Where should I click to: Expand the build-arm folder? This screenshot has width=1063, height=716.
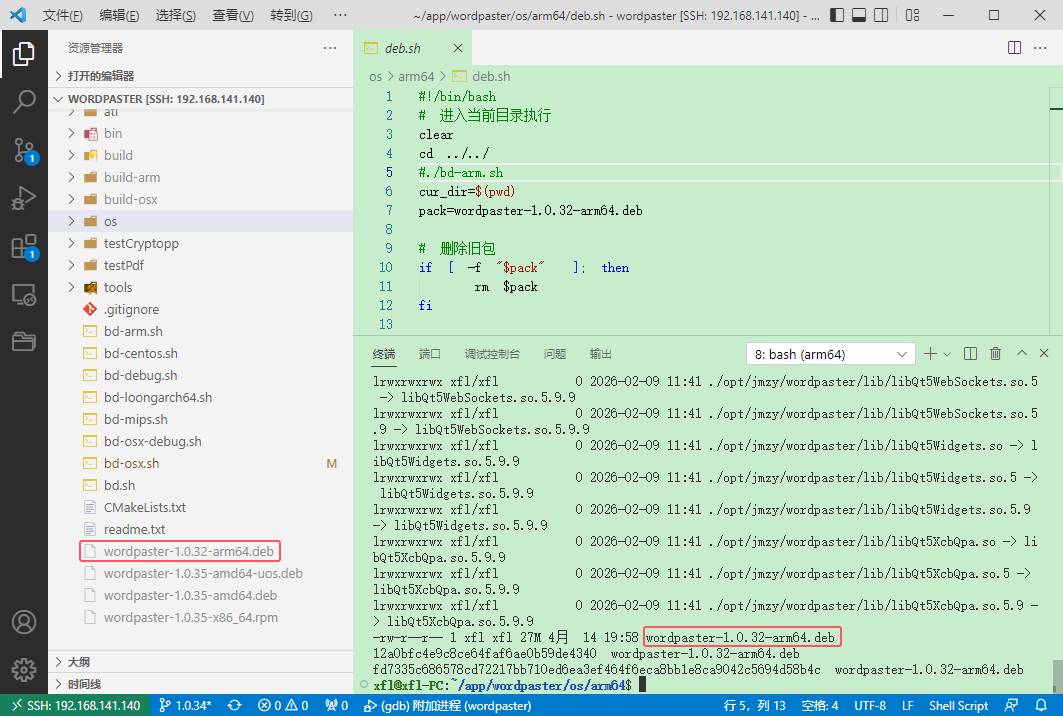pyautogui.click(x=131, y=177)
